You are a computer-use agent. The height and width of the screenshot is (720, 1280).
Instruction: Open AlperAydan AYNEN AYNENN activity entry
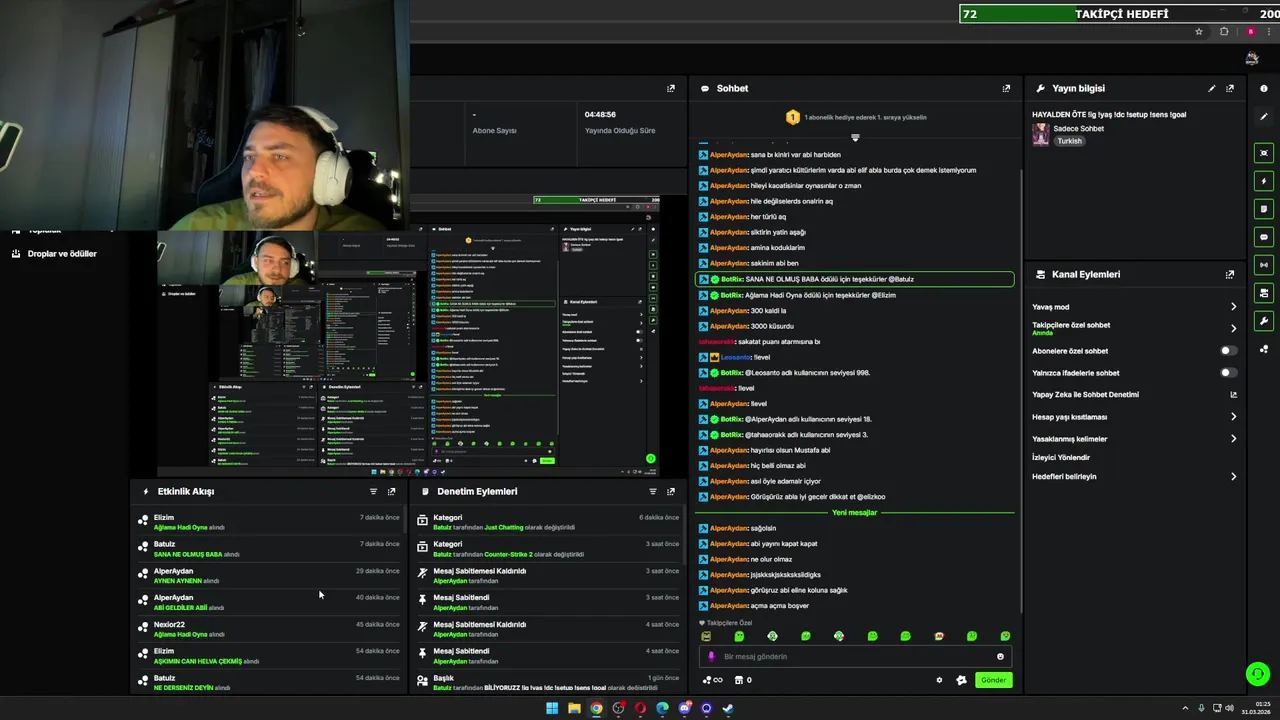click(270, 576)
